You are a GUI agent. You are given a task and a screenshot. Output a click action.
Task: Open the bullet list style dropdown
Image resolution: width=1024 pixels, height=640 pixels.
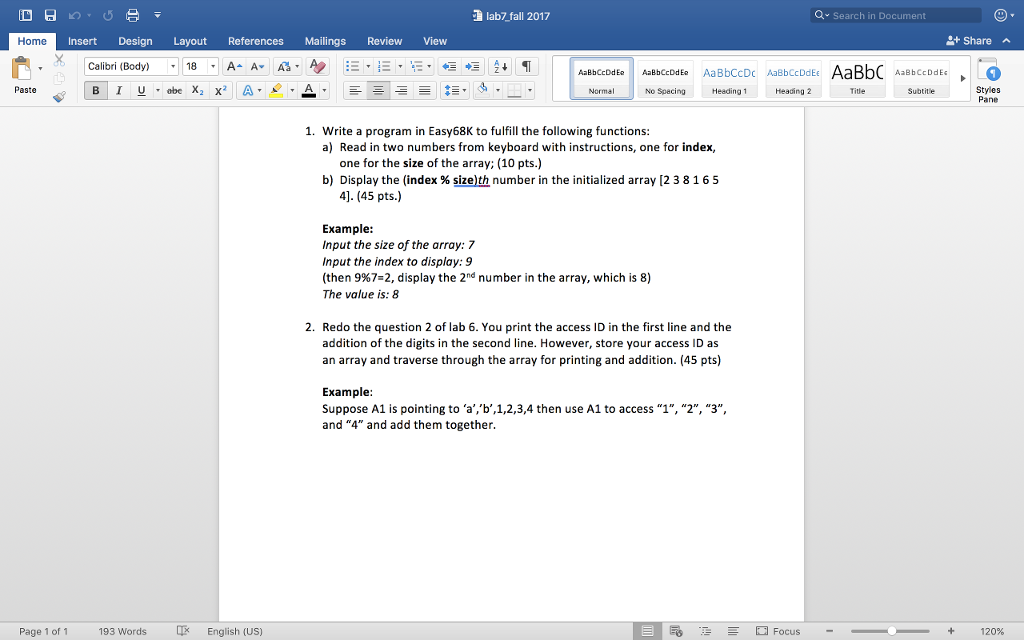(367, 68)
